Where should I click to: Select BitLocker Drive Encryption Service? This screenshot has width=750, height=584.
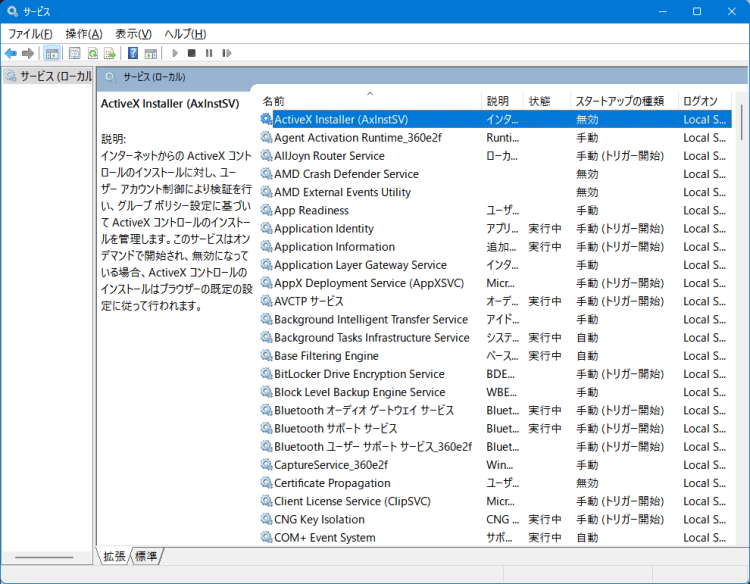pos(496,374)
